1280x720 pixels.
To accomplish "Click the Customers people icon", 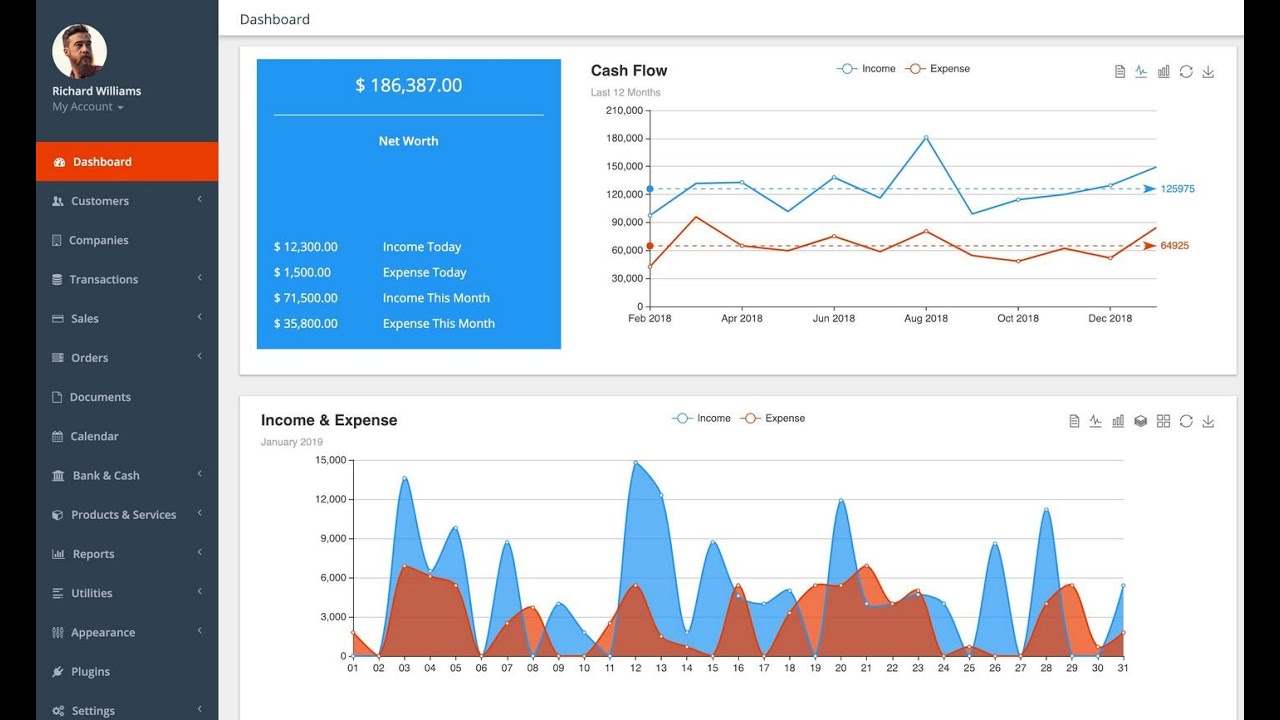I will (x=58, y=201).
